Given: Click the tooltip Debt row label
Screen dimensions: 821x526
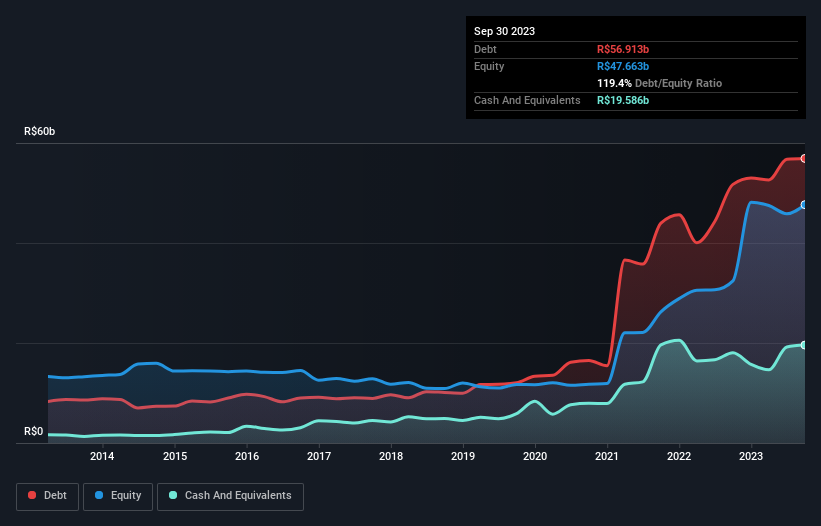Looking at the screenshot, I should click(x=485, y=49).
